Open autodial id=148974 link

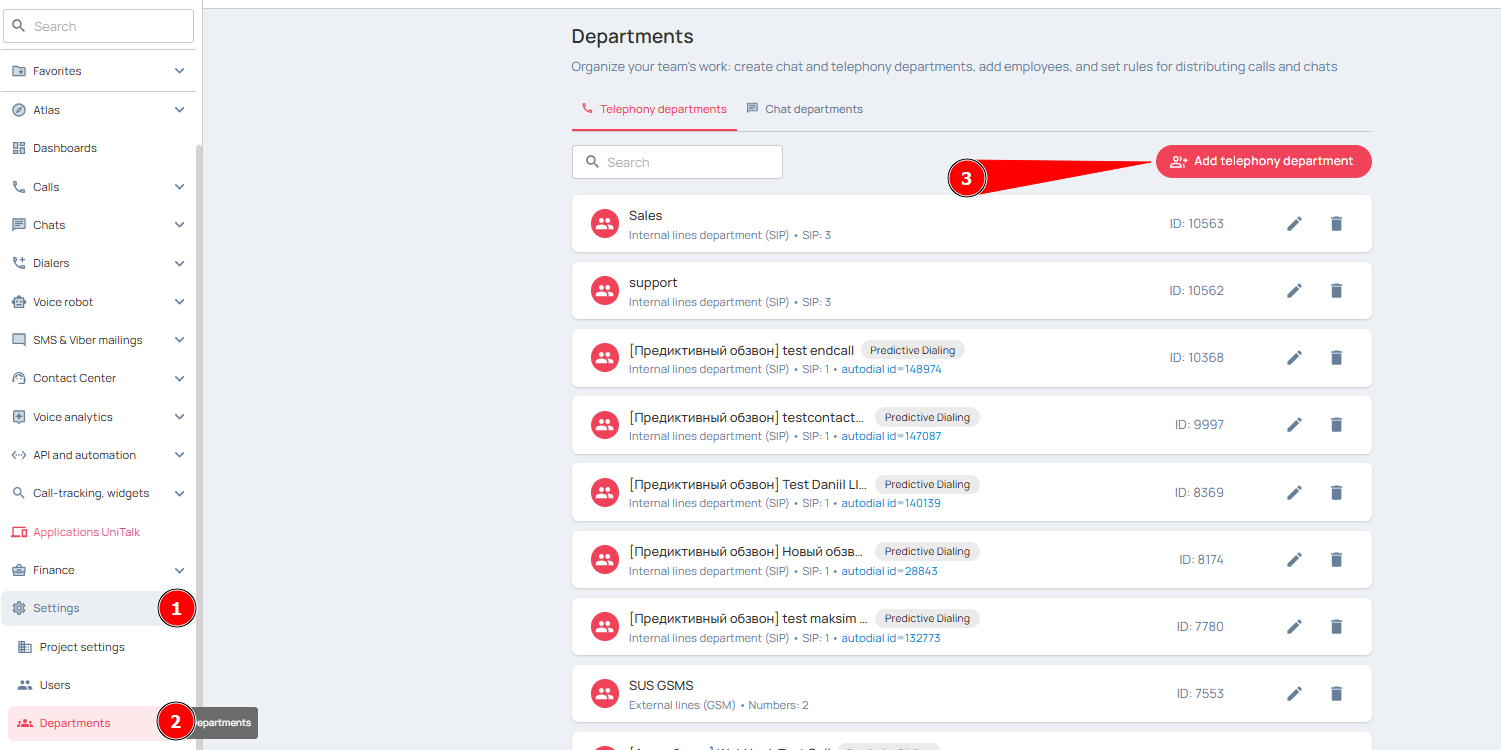tap(891, 369)
